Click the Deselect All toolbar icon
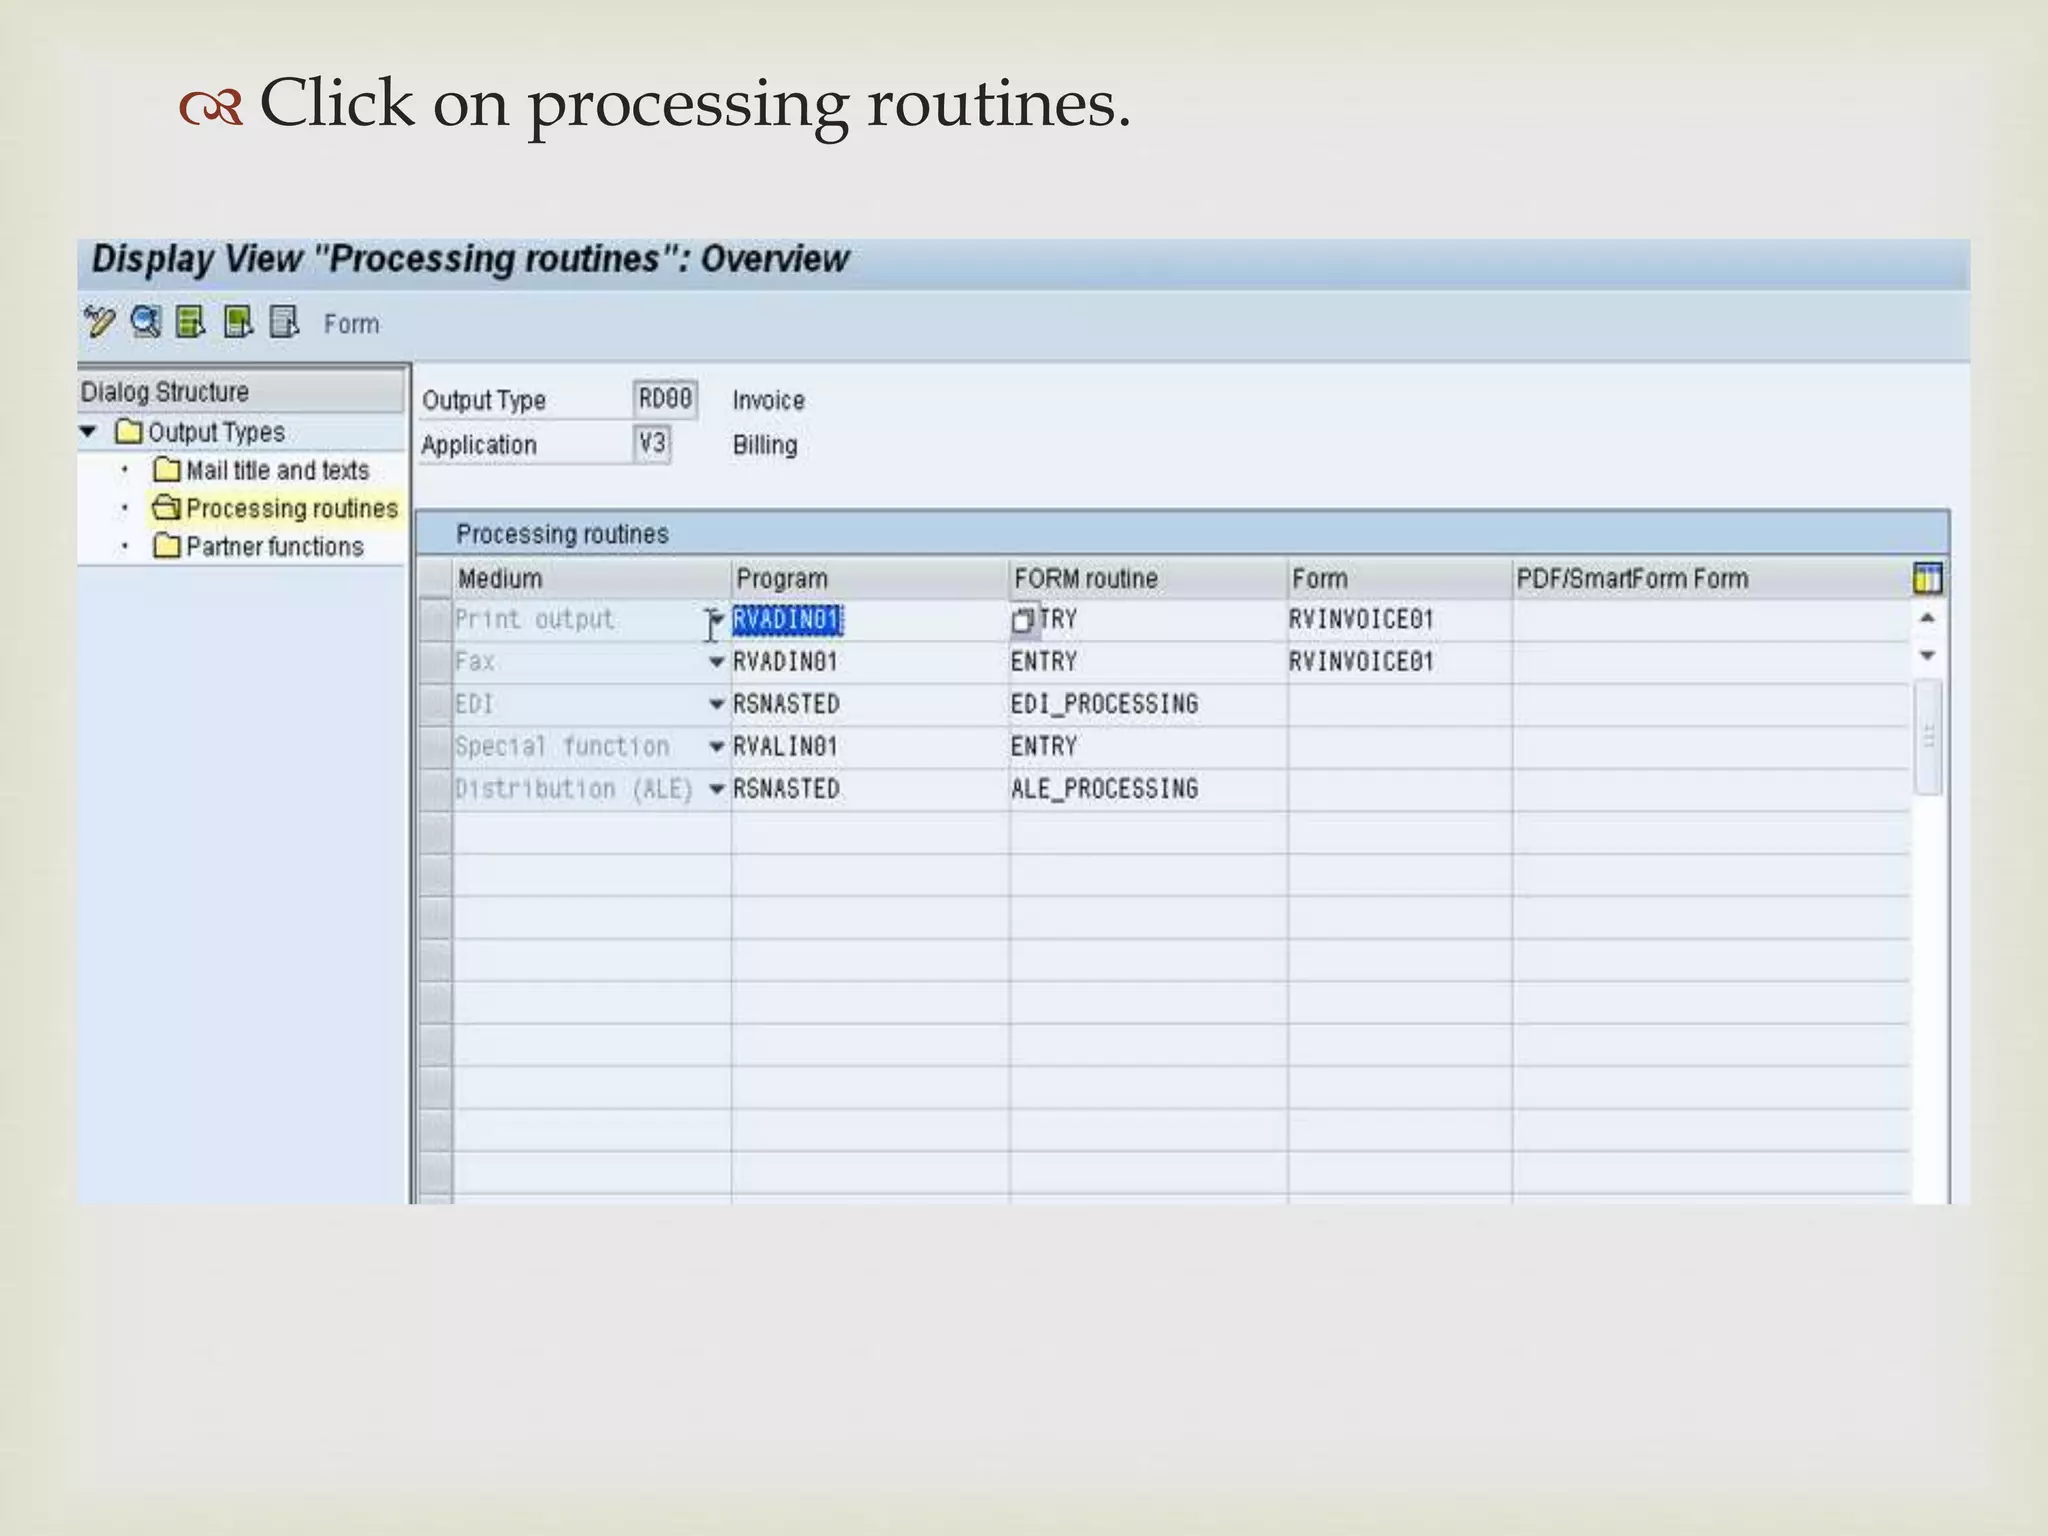Screen dimensions: 2048x1536 (x=285, y=323)
